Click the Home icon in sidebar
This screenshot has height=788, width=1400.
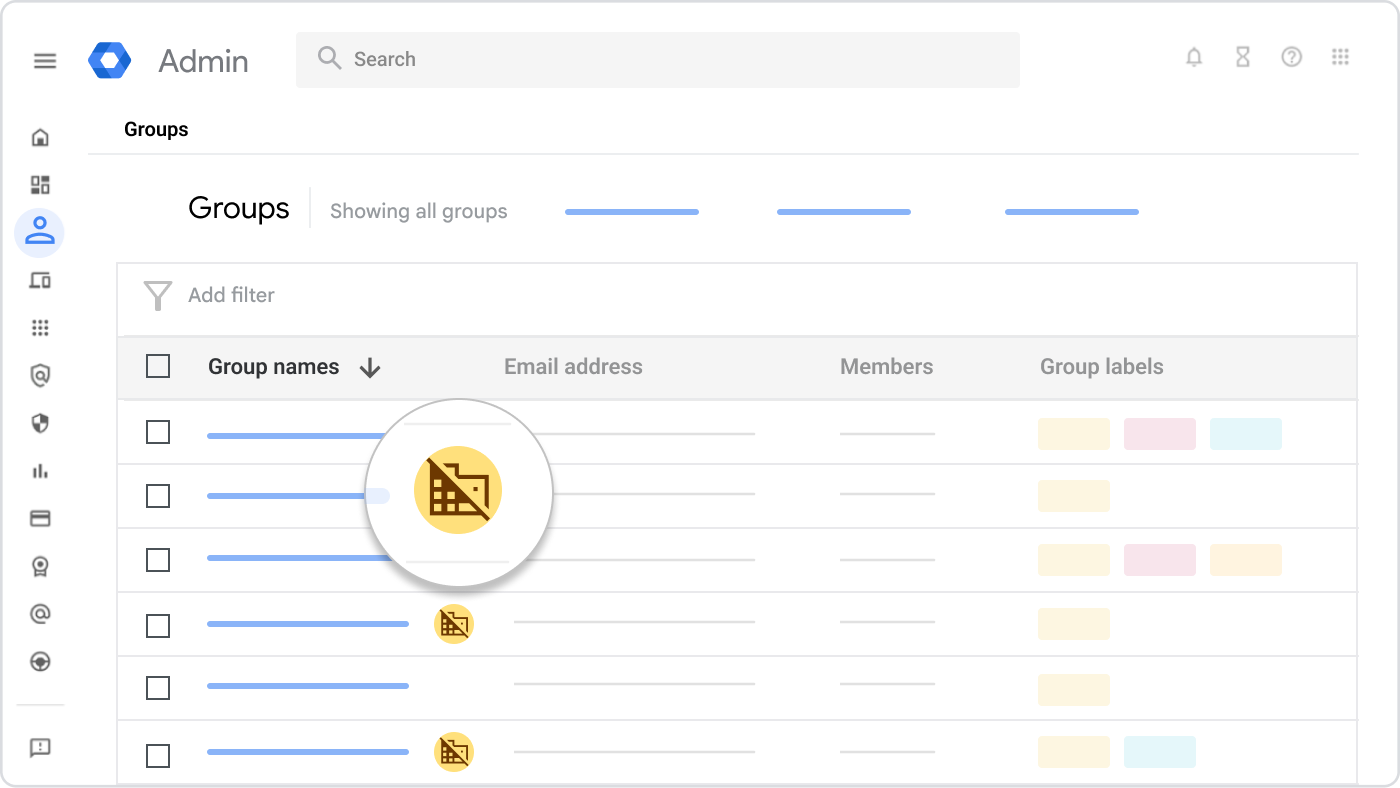40,137
